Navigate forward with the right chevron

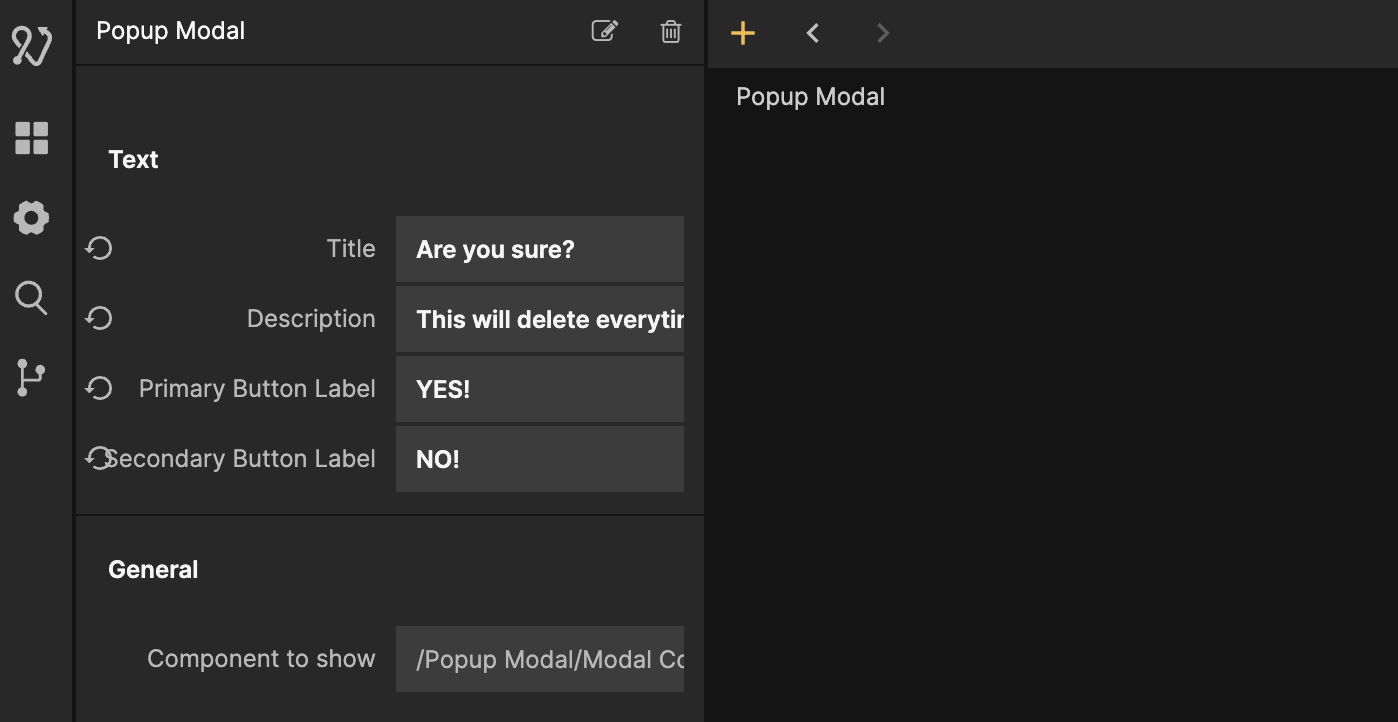pos(882,33)
